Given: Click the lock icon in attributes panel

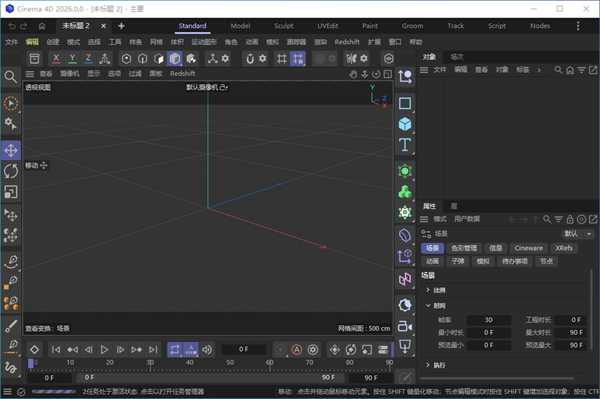Looking at the screenshot, I should pos(570,219).
